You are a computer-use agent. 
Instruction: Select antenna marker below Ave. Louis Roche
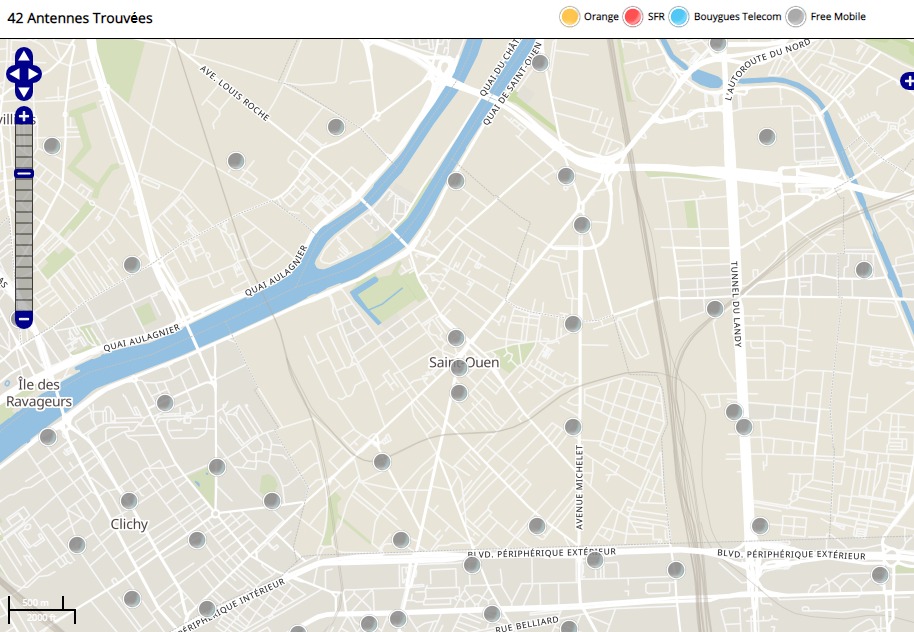point(236,161)
